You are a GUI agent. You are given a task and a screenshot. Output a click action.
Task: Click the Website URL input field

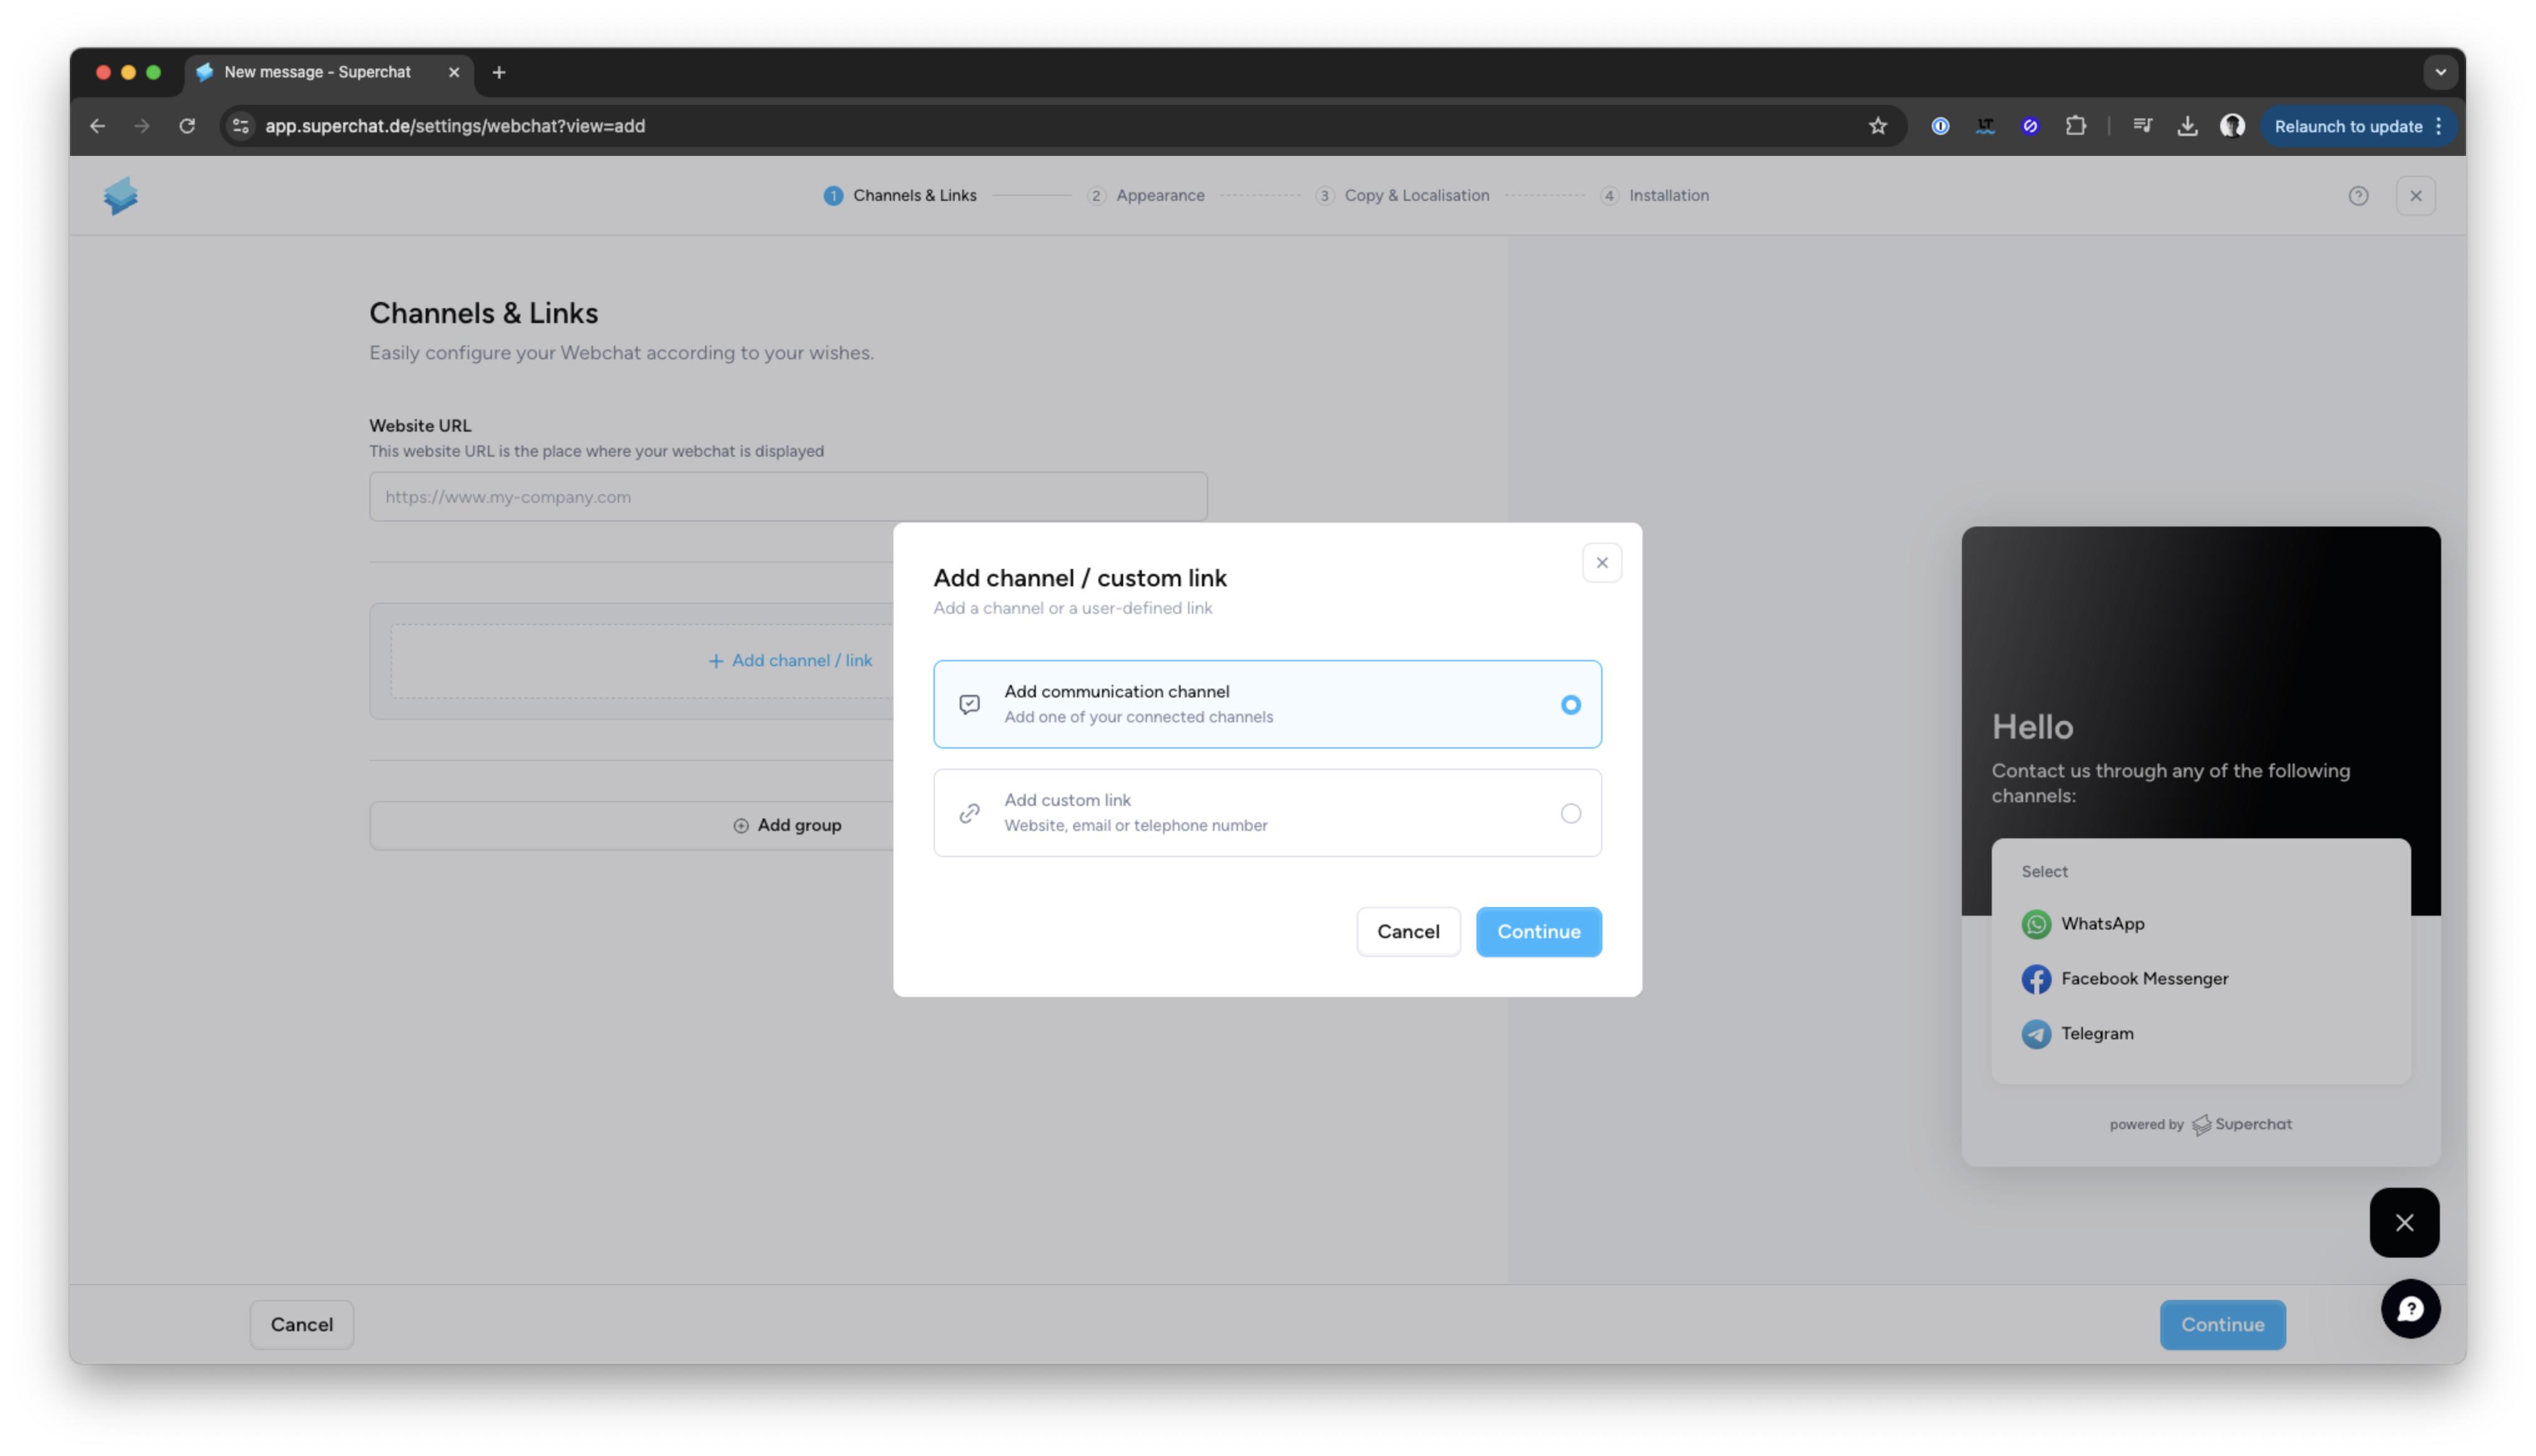(x=787, y=497)
